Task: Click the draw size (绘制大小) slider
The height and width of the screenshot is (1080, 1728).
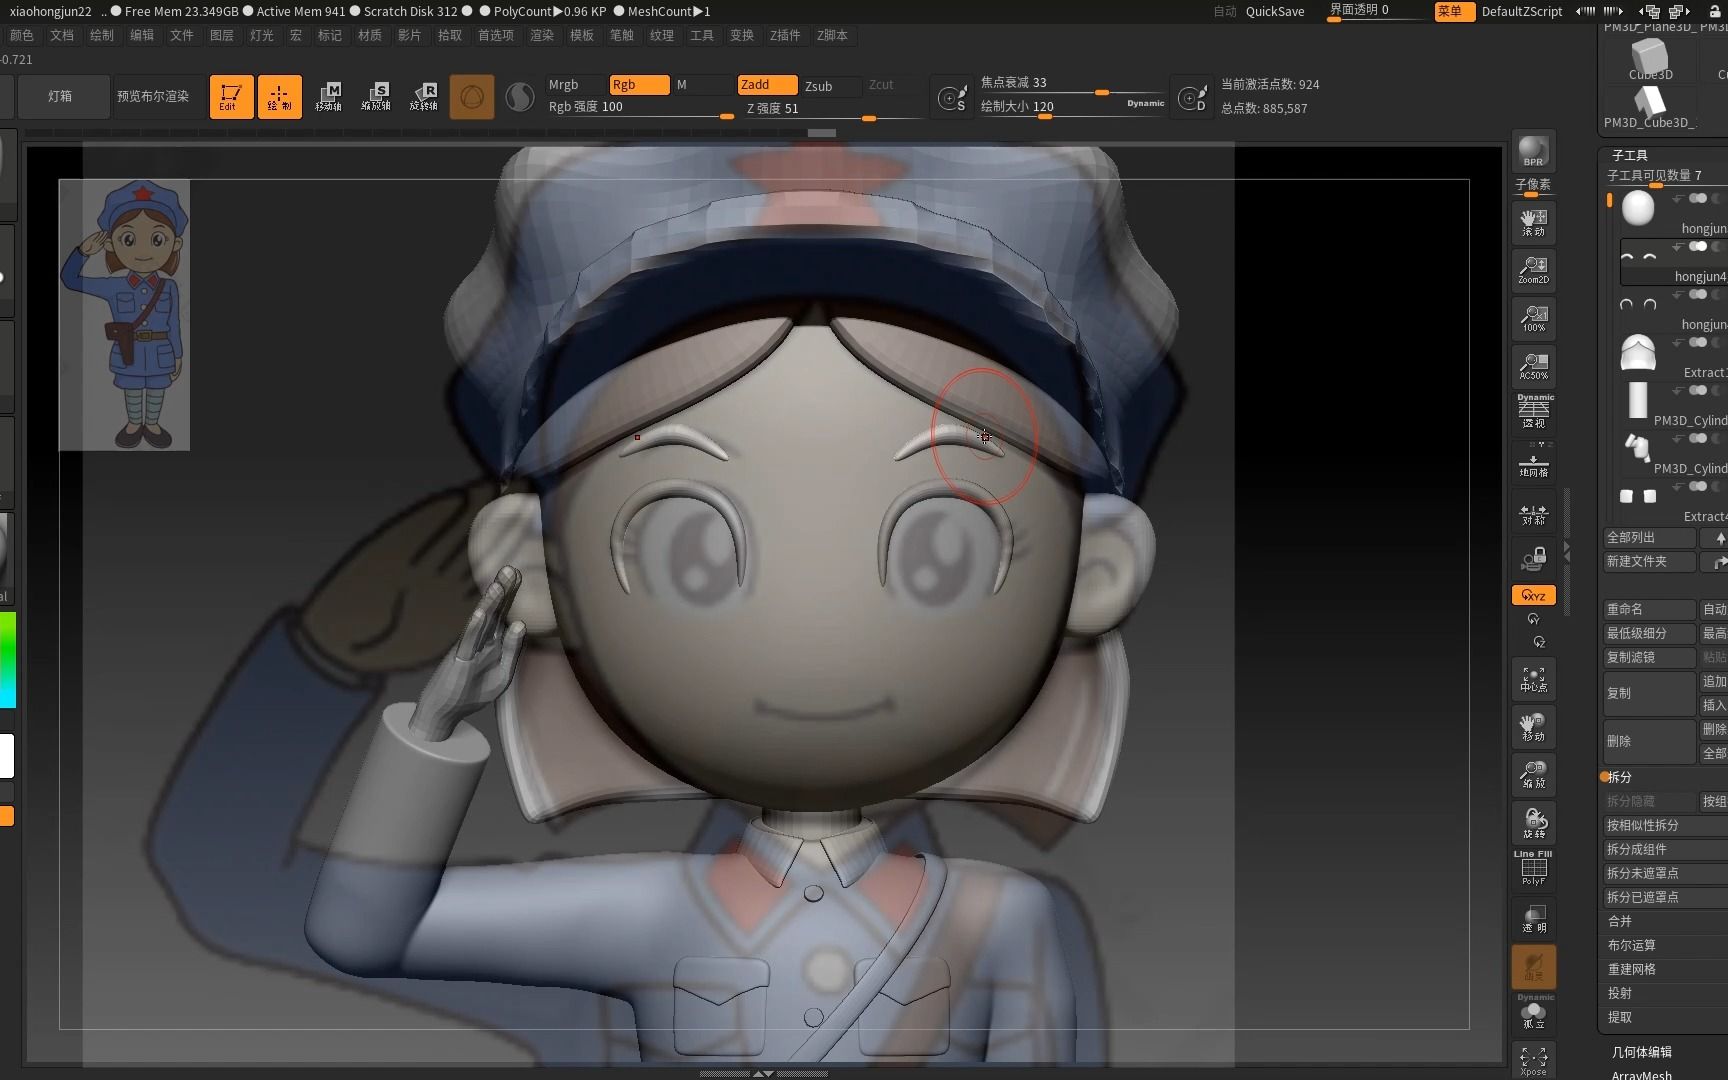Action: (1072, 107)
